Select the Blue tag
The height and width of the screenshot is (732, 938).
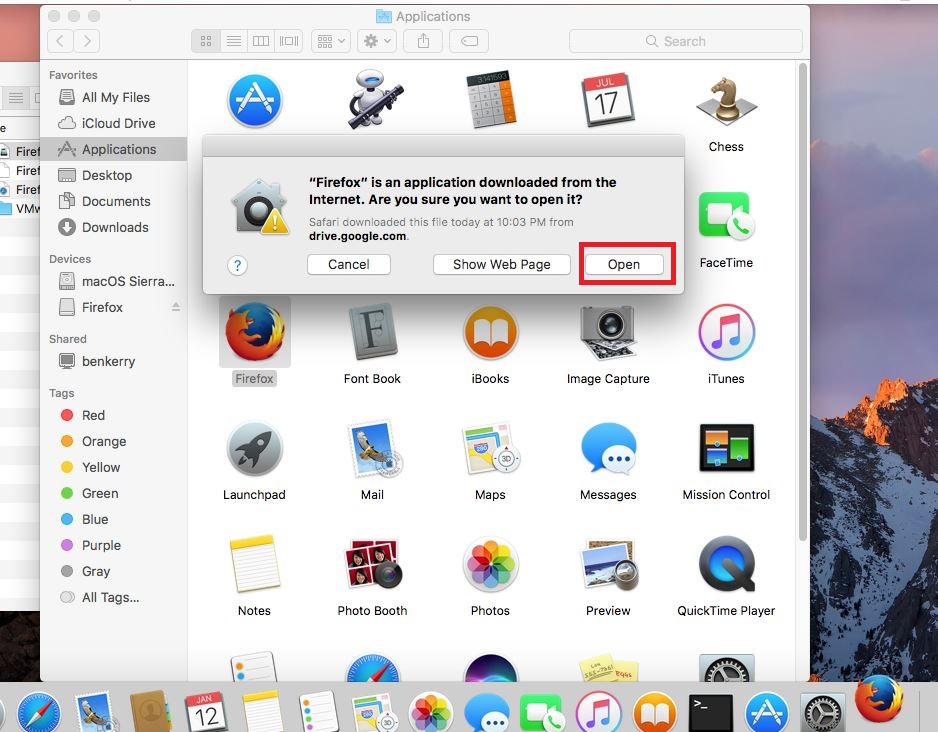(114, 519)
